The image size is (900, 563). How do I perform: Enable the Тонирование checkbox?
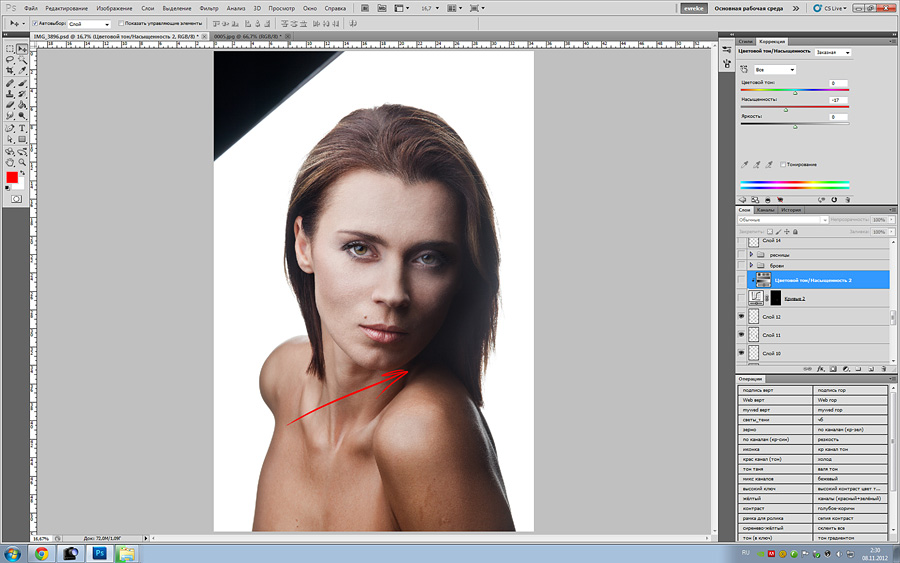[x=783, y=165]
